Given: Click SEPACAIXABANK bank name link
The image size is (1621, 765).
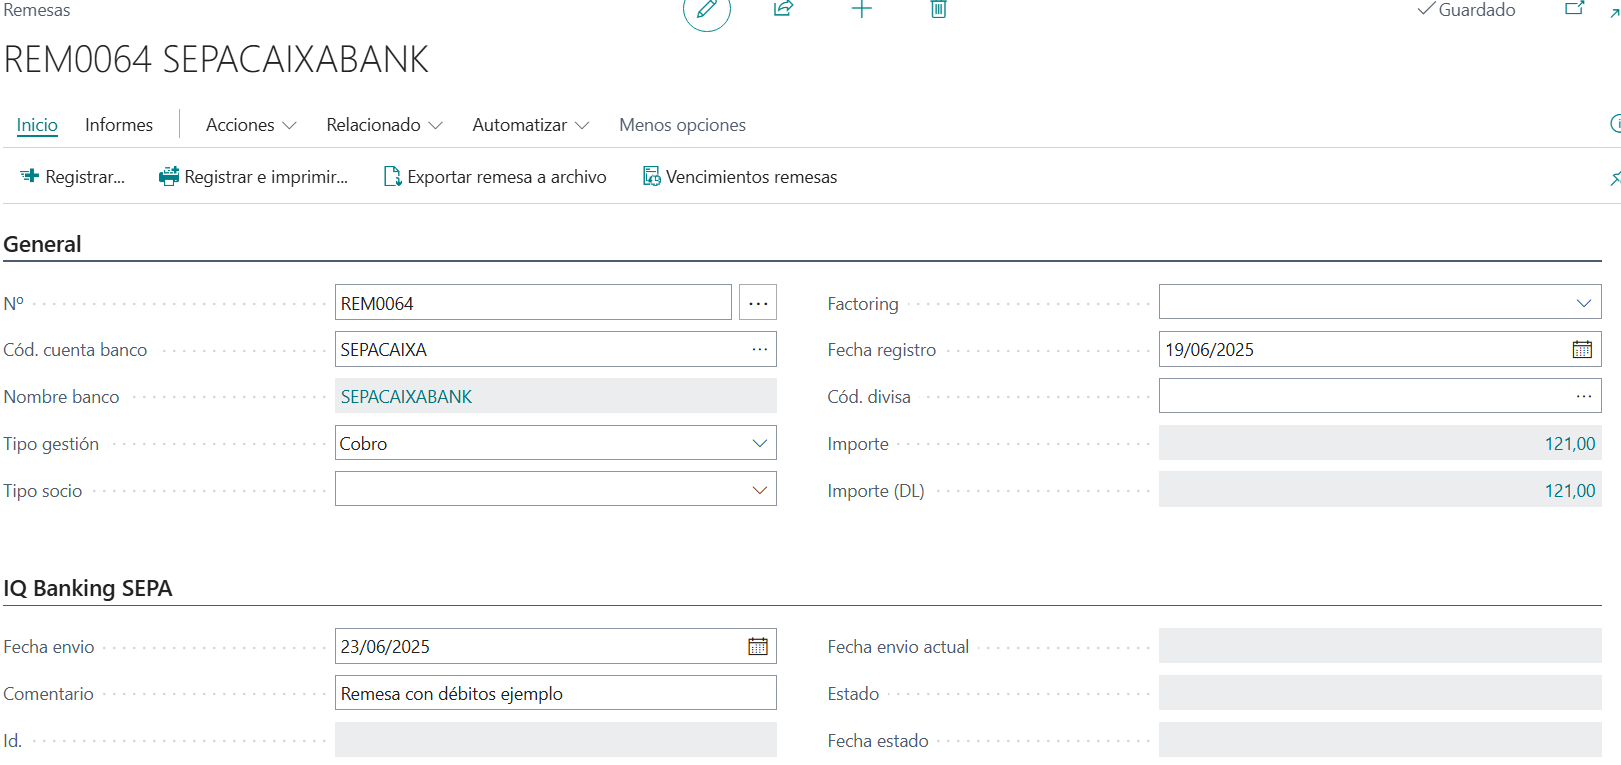Looking at the screenshot, I should pyautogui.click(x=406, y=397).
